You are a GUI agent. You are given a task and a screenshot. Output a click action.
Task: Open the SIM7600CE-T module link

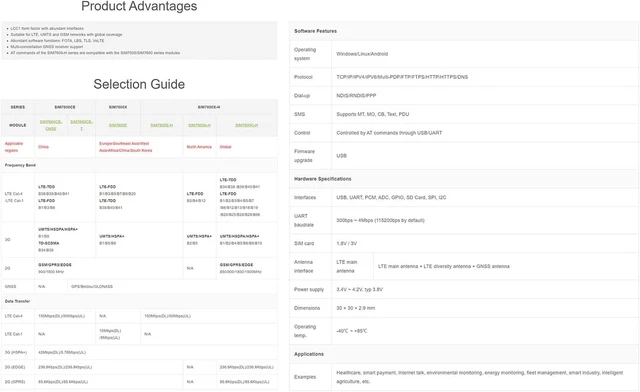[x=81, y=125]
